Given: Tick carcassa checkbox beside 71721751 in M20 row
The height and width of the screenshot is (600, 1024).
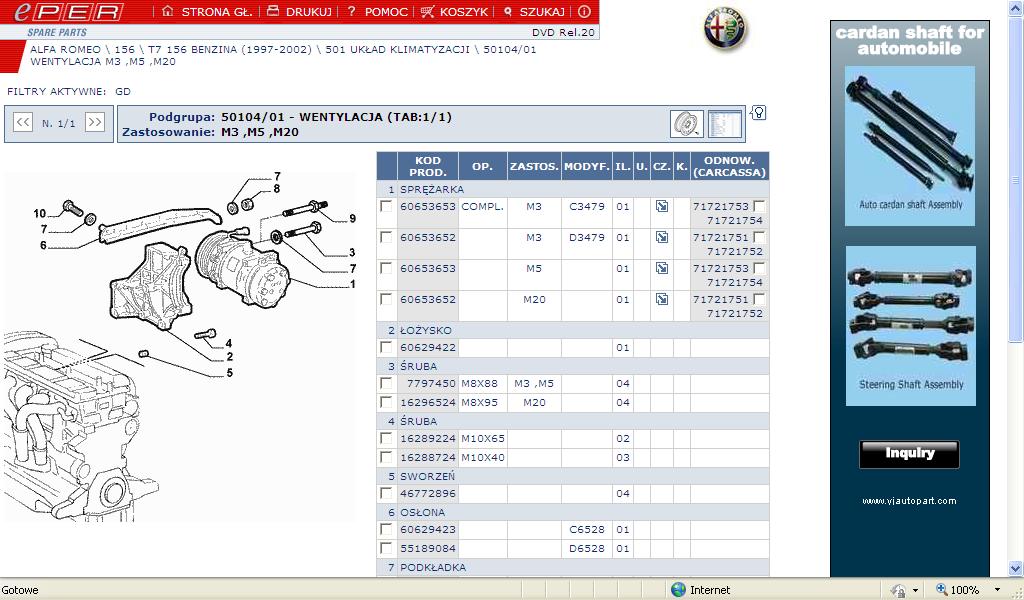Looking at the screenshot, I should [x=759, y=299].
